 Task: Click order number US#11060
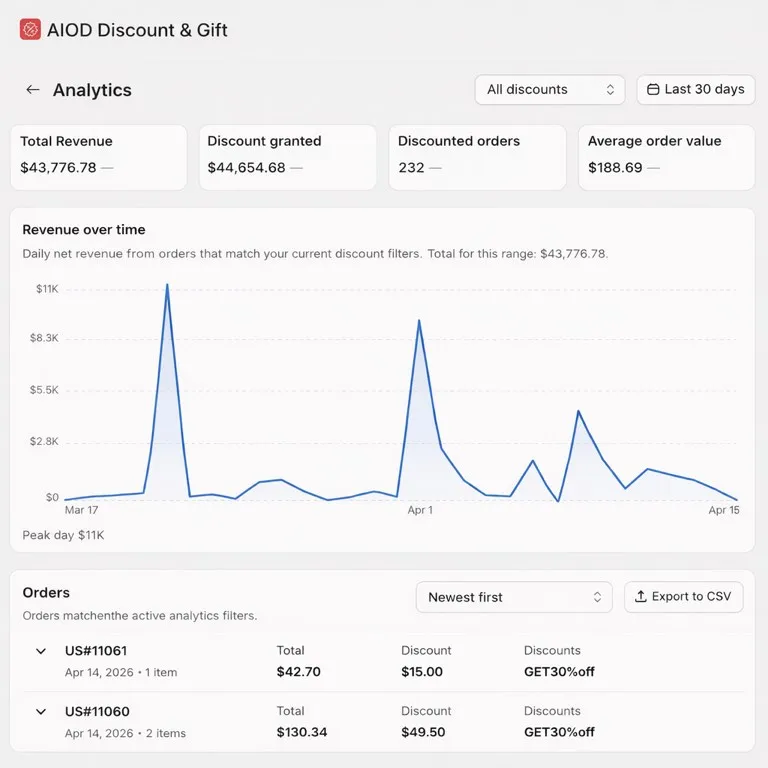(x=97, y=711)
